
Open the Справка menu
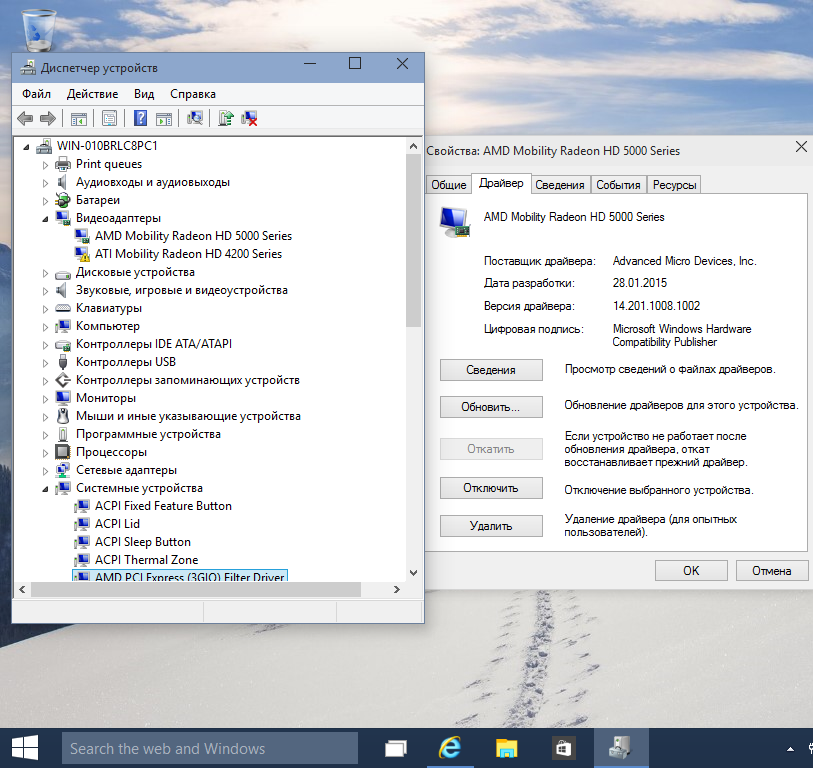[x=193, y=94]
